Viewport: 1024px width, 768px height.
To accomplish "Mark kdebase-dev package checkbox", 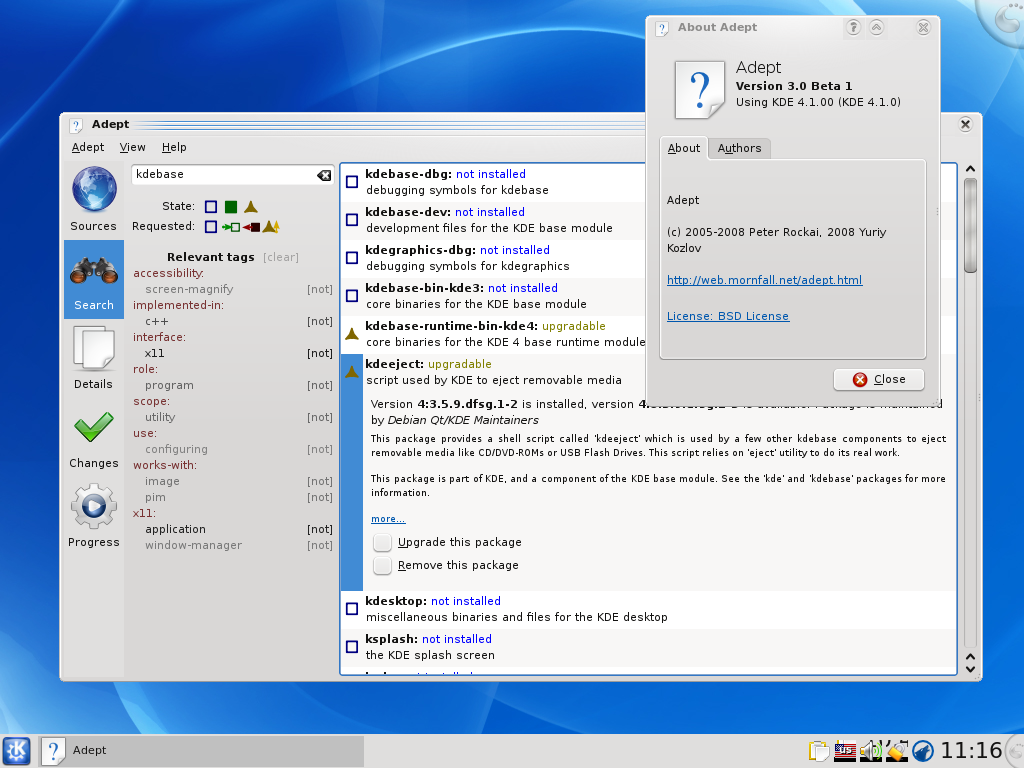I will click(352, 220).
